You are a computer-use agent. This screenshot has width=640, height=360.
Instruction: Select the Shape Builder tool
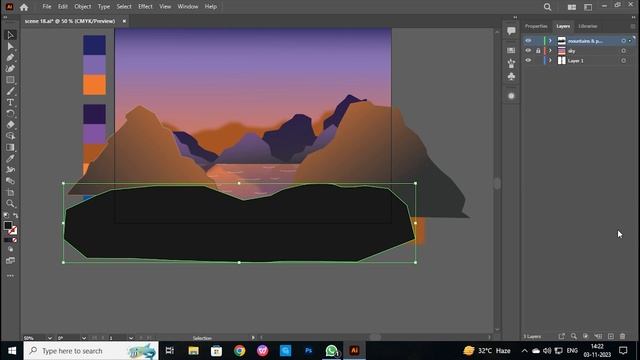point(11,136)
